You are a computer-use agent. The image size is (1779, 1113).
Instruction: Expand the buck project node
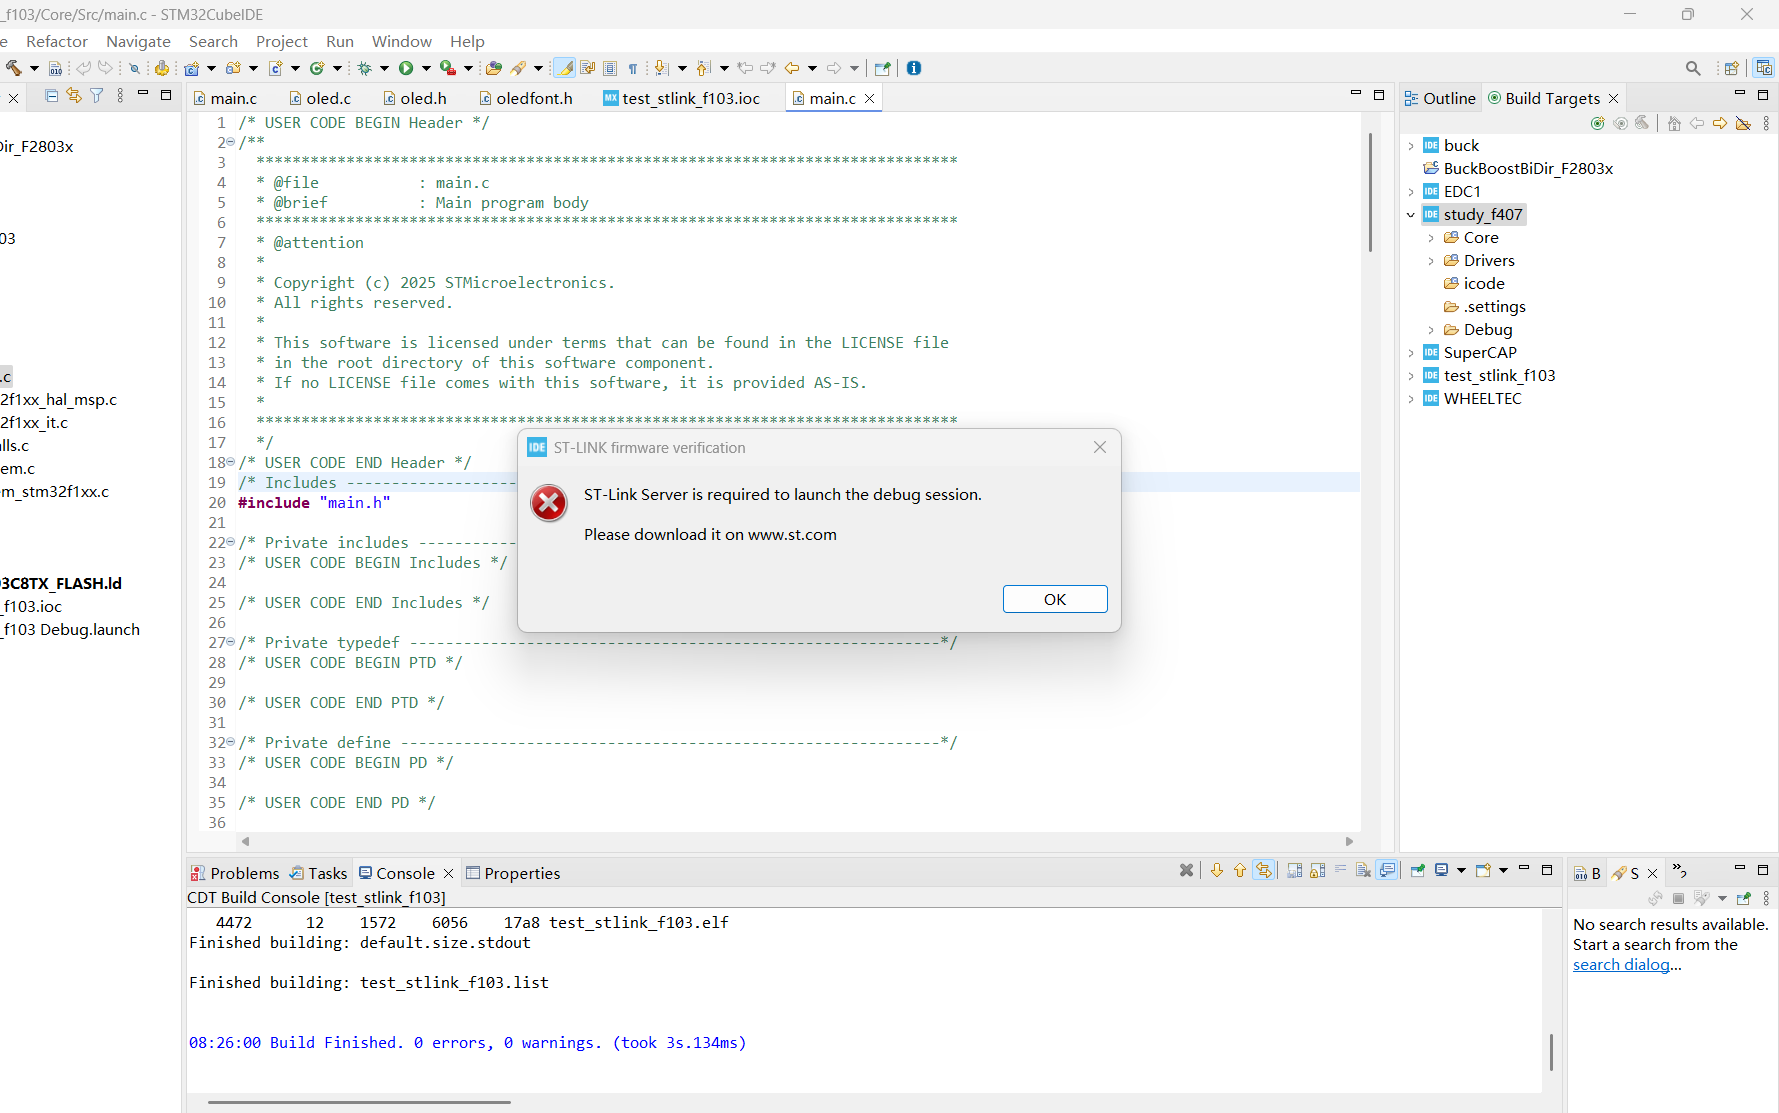1411,146
